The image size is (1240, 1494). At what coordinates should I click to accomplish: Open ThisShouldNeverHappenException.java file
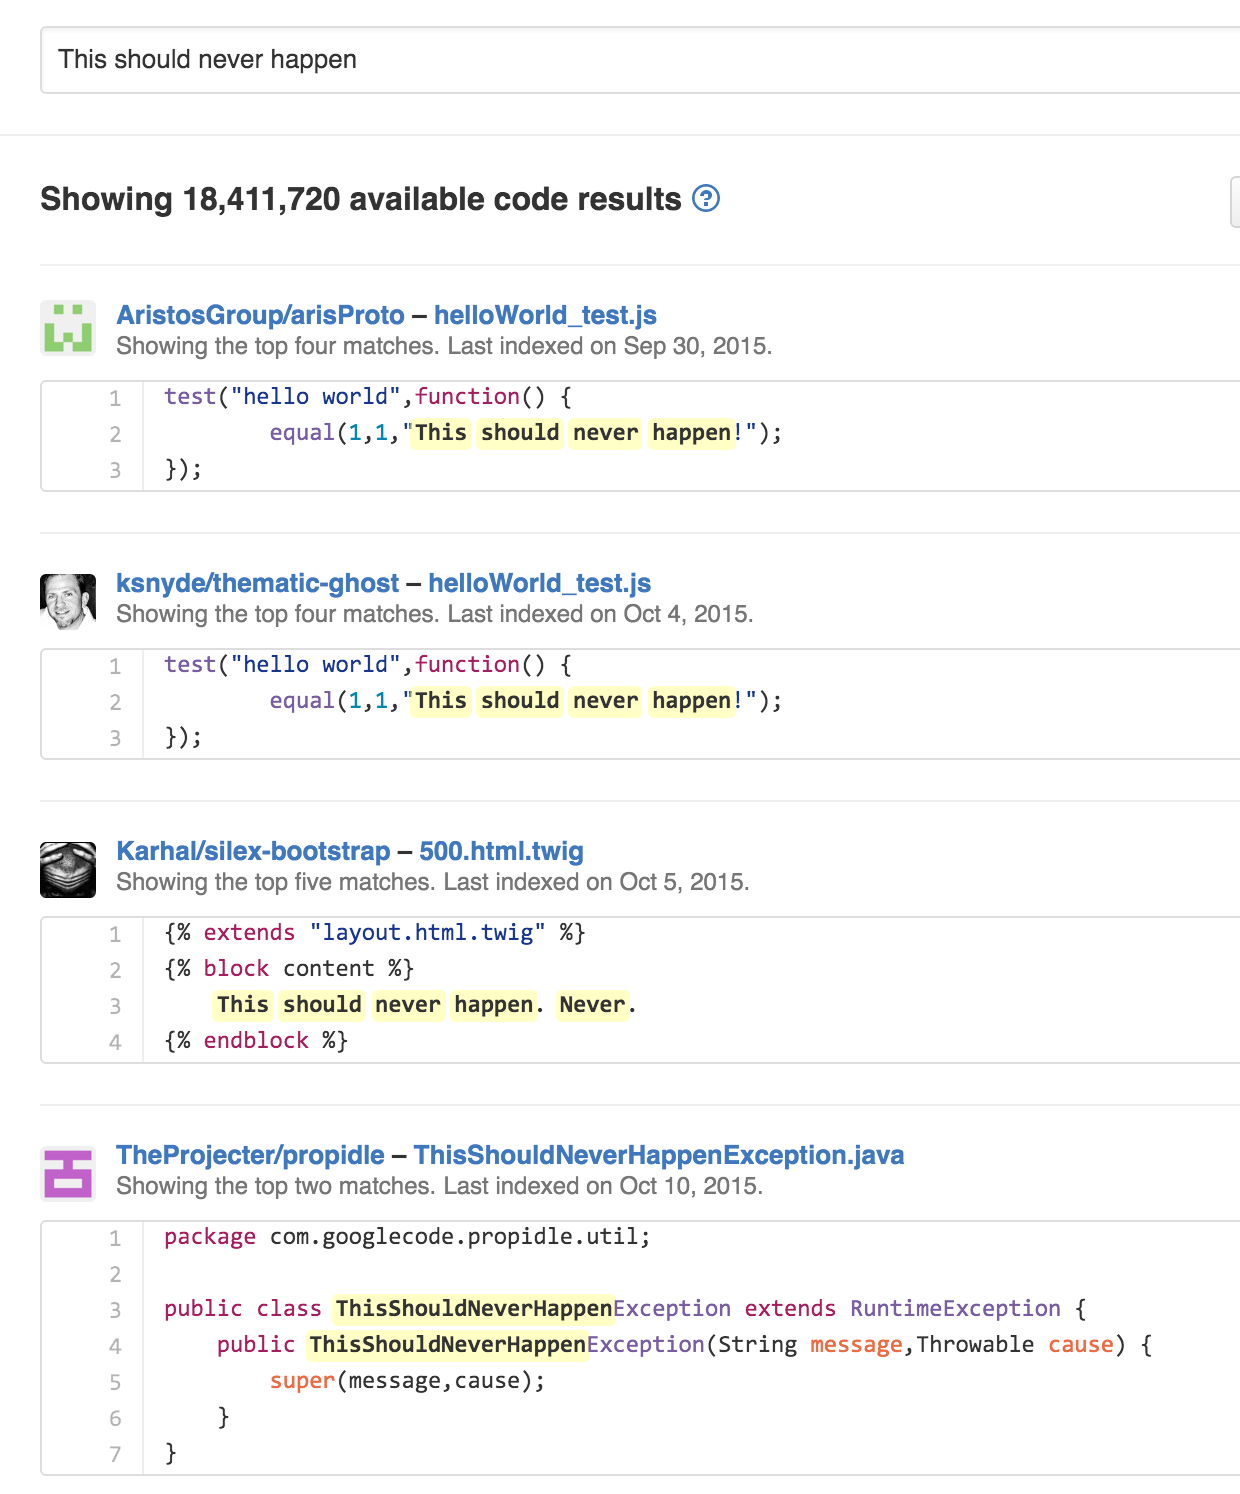(658, 1155)
